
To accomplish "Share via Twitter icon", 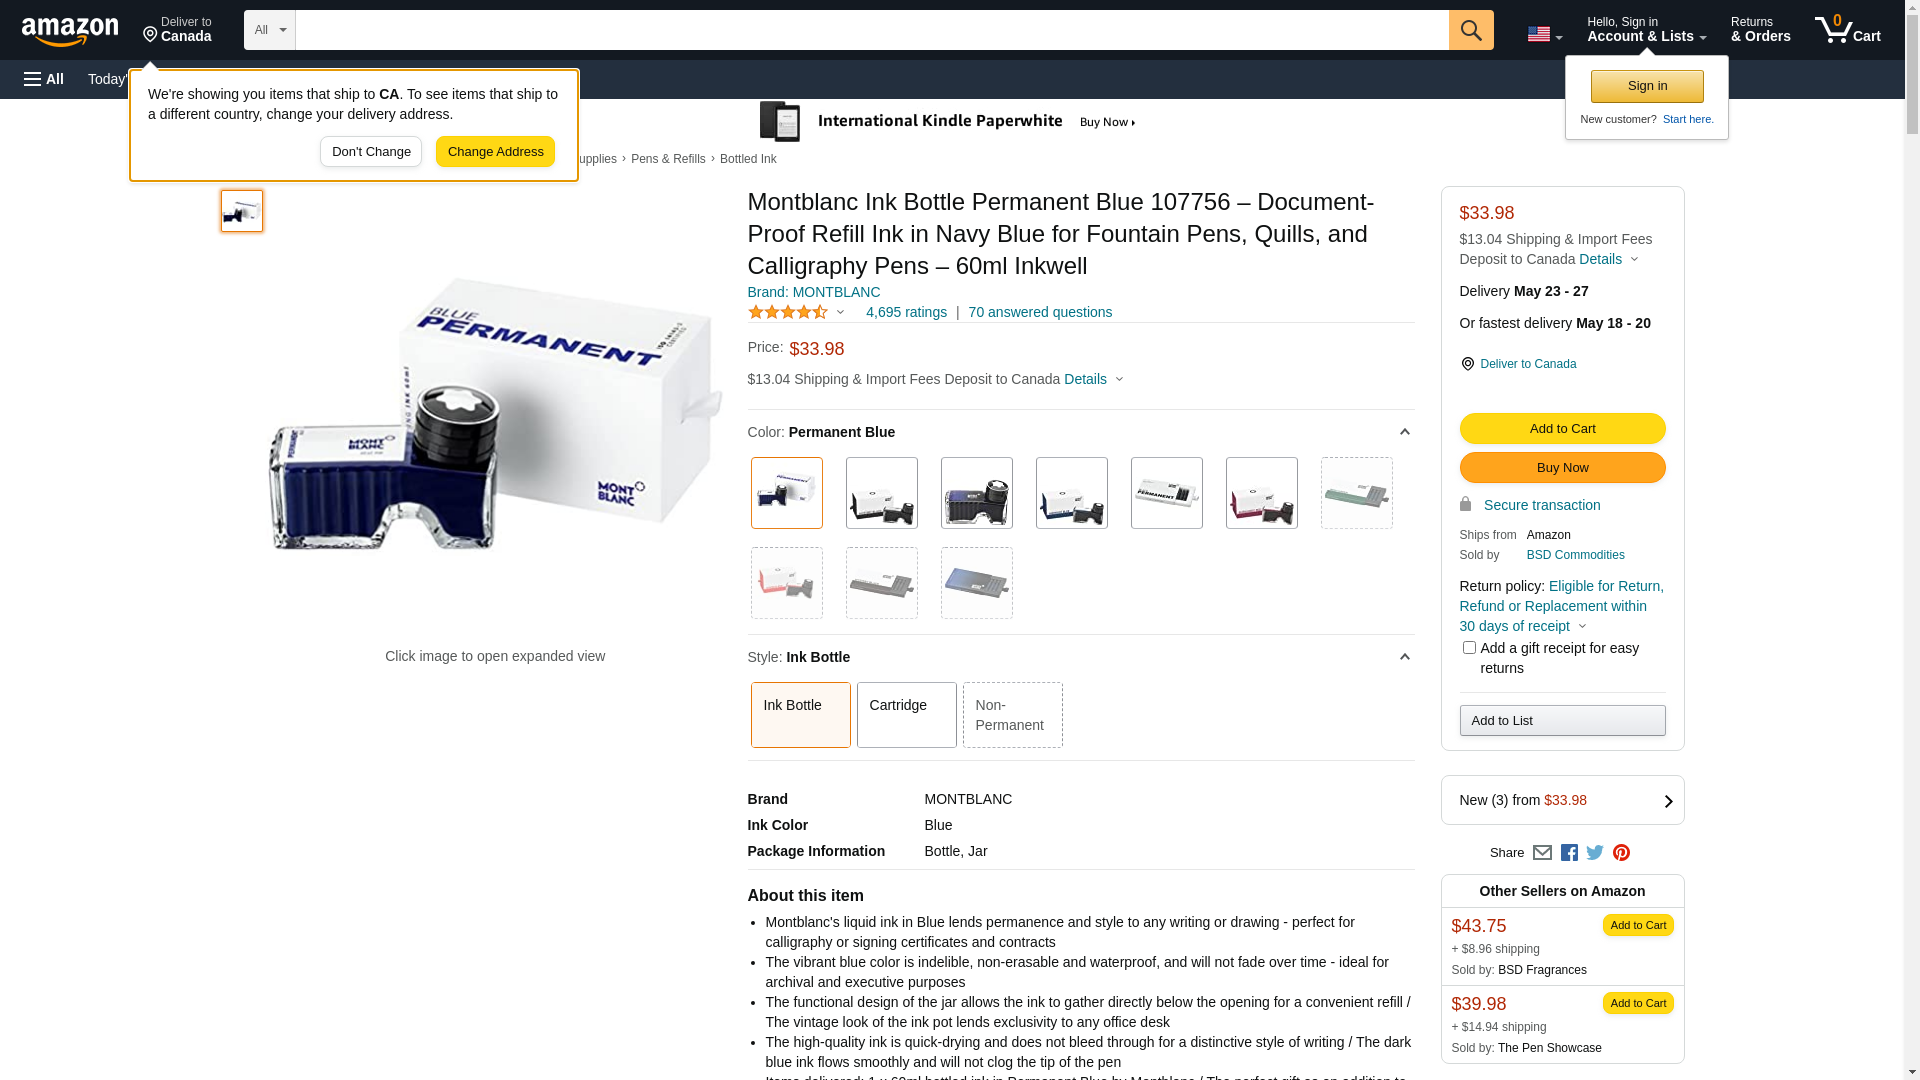I will (x=1595, y=853).
